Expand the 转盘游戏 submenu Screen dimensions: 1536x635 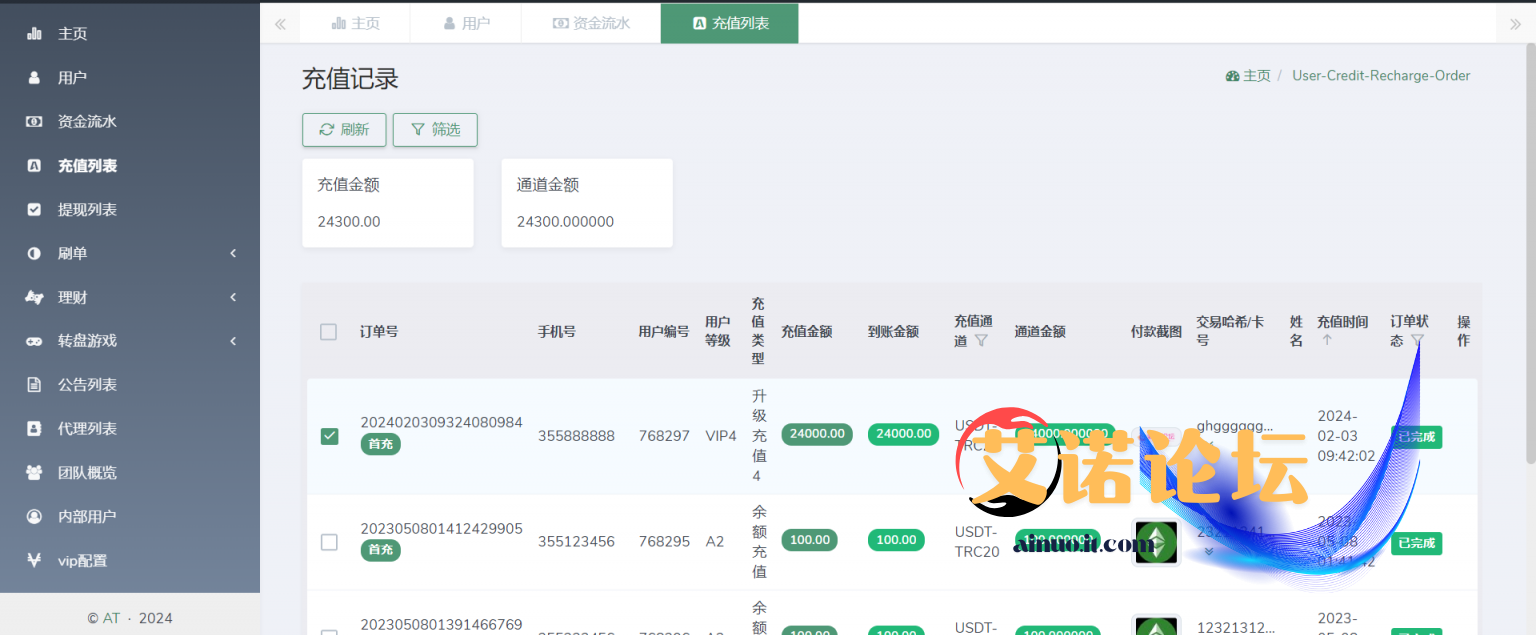233,341
